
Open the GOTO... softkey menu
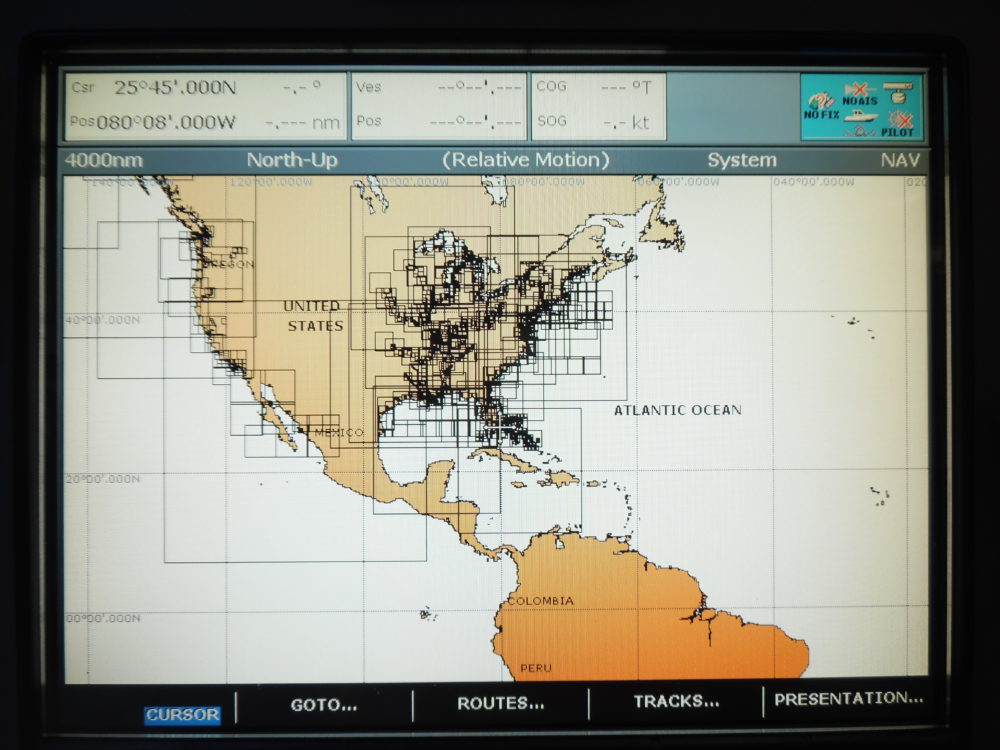pos(323,704)
